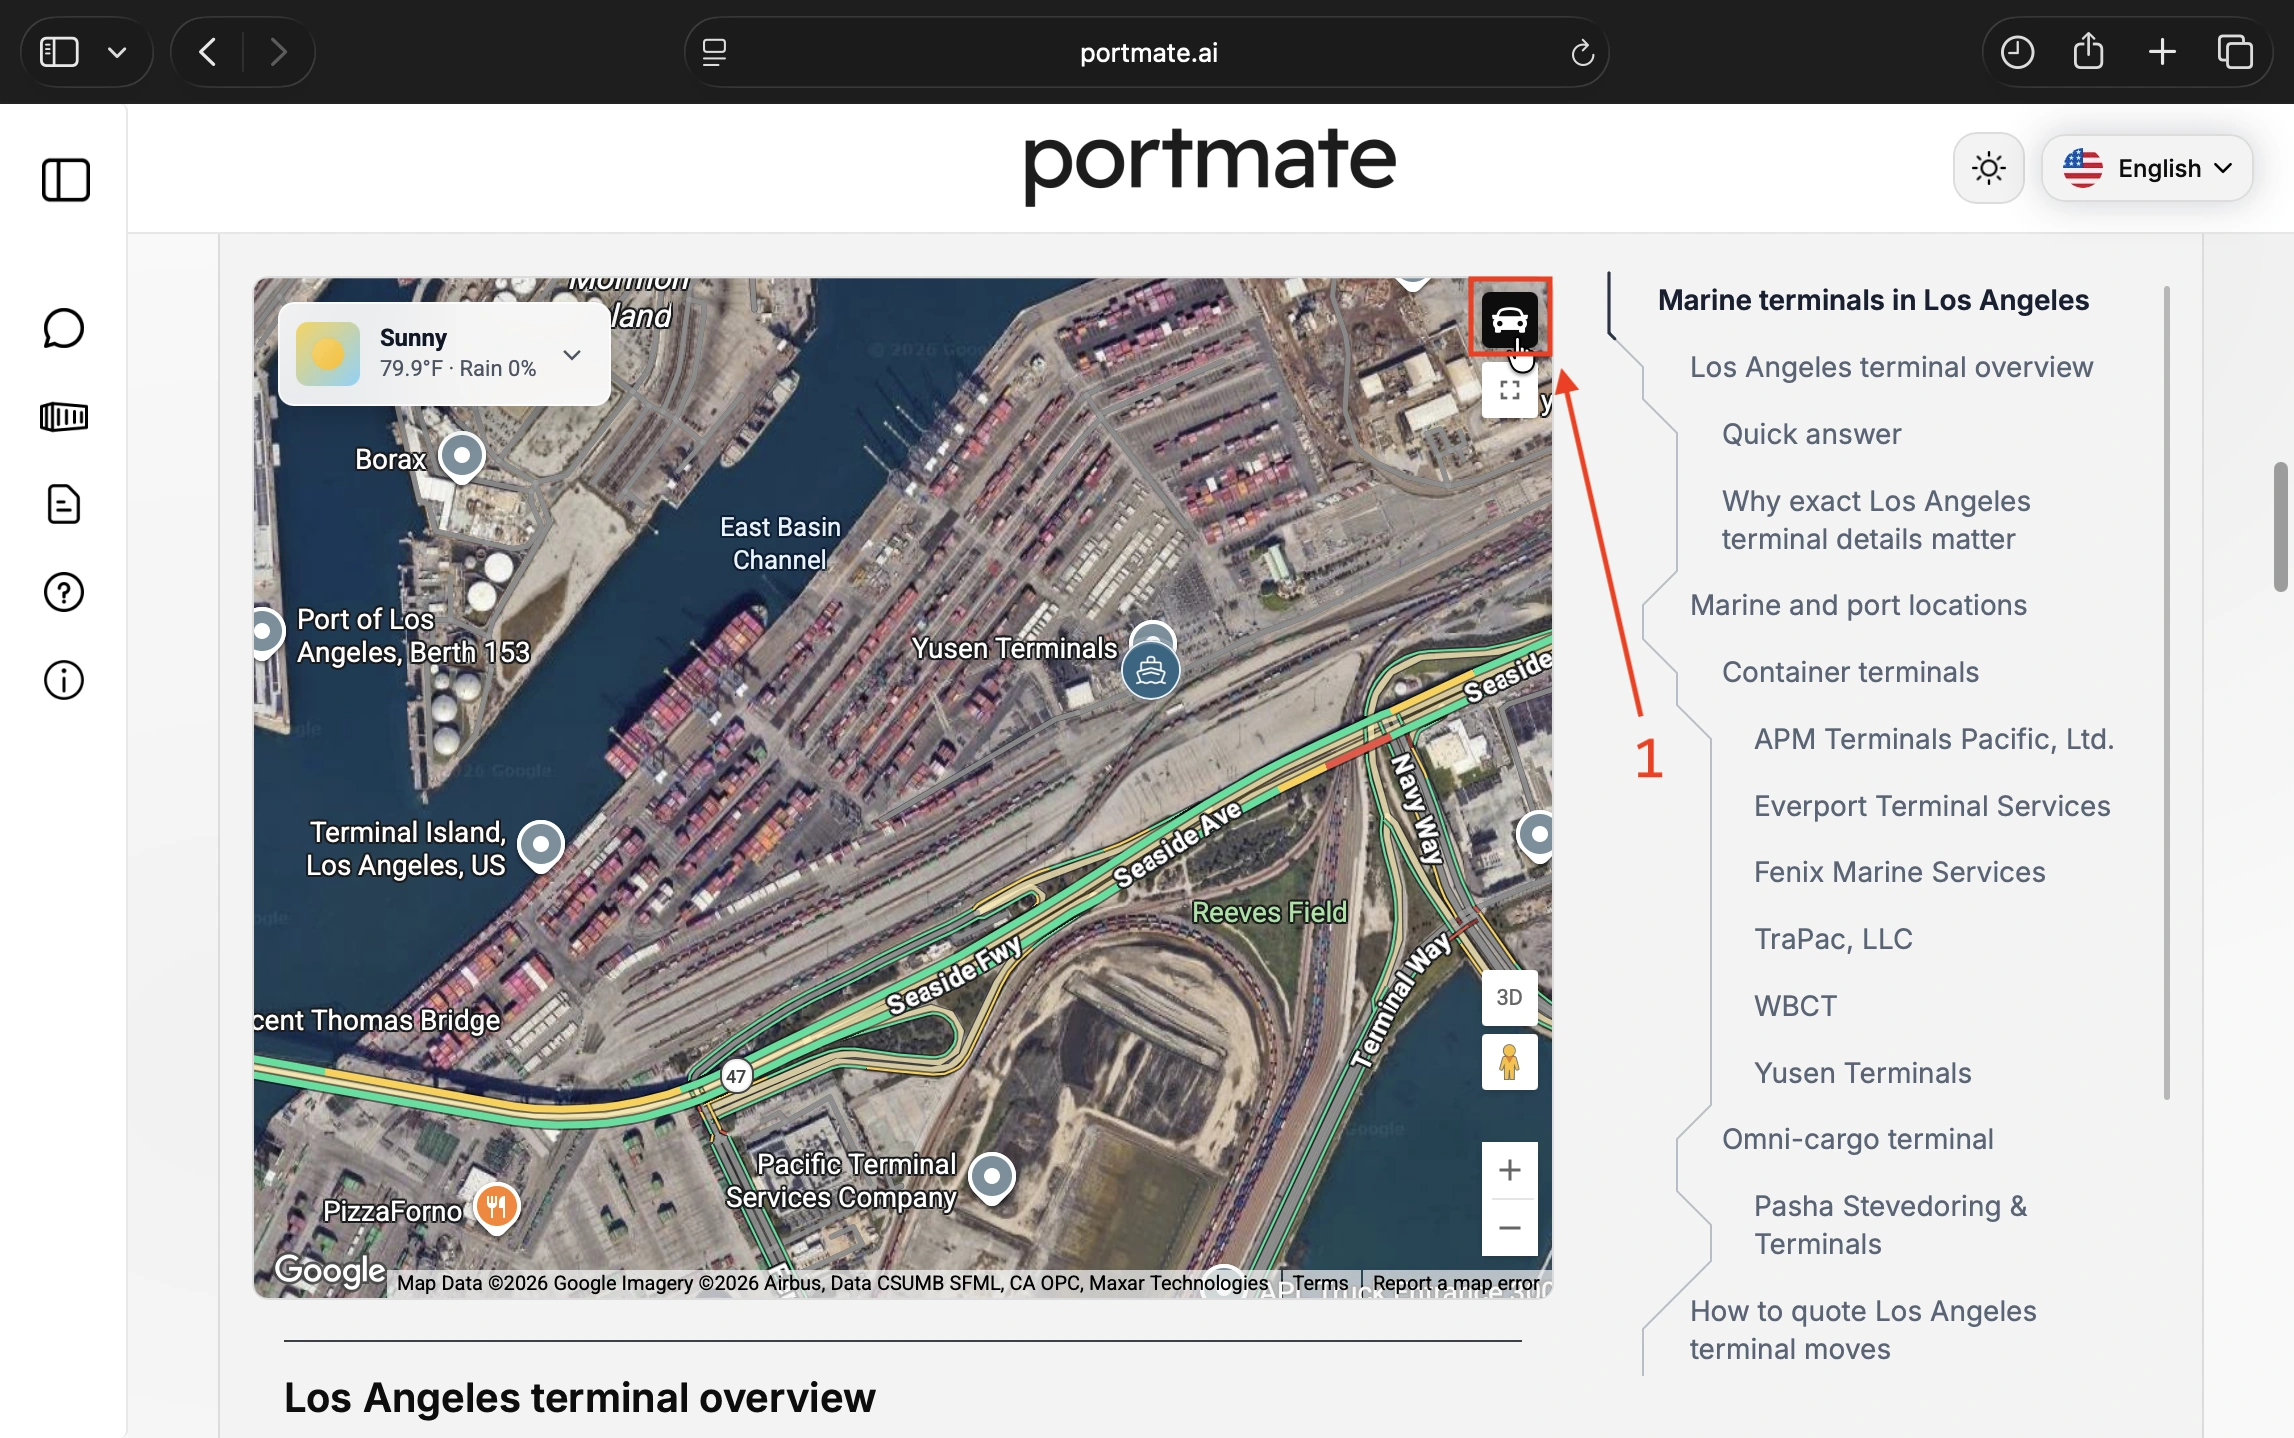Toggle the portmate sidebar panel
Screen dimensions: 2294x1438
click(66, 180)
